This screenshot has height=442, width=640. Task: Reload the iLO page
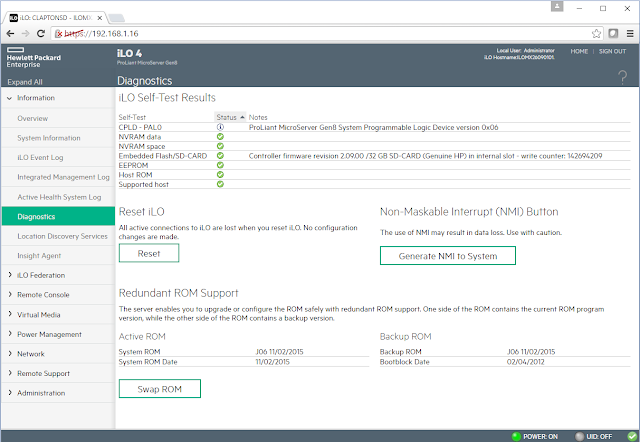40,33
